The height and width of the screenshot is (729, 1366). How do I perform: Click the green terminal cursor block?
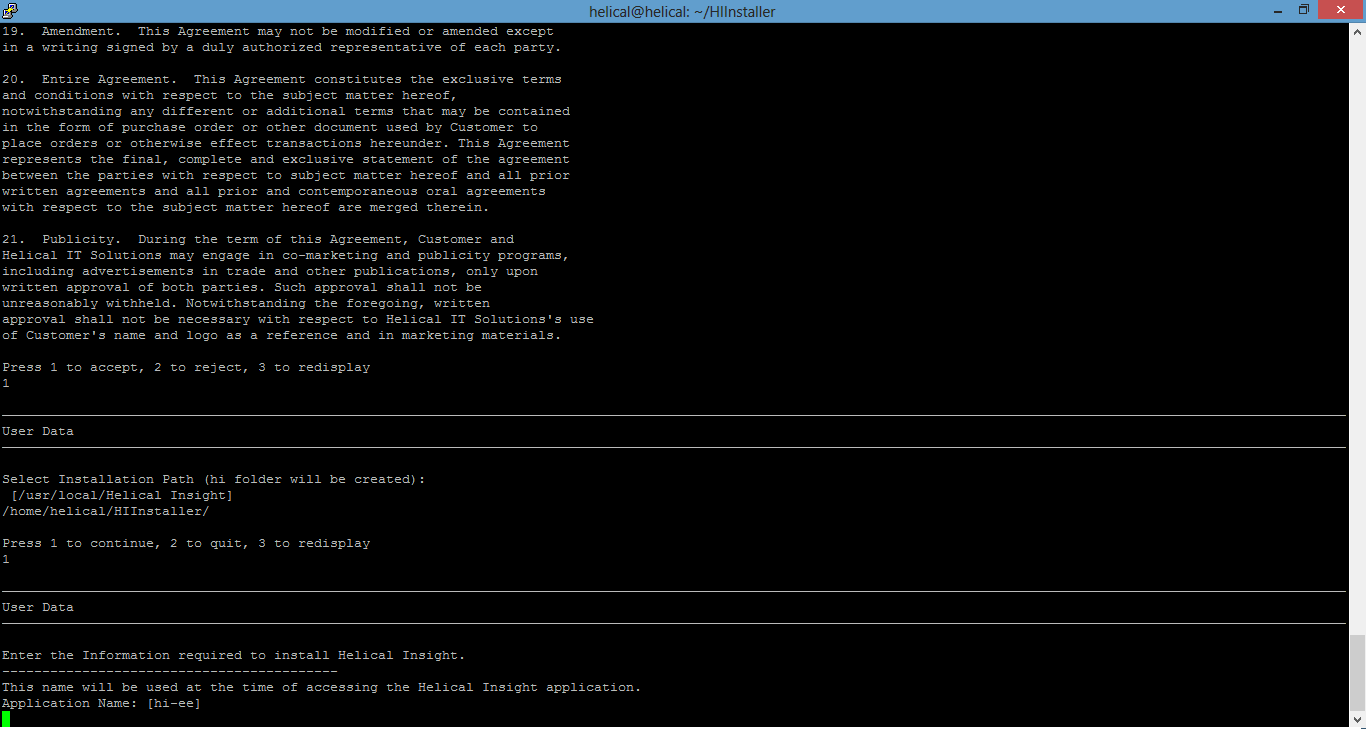click(6, 719)
